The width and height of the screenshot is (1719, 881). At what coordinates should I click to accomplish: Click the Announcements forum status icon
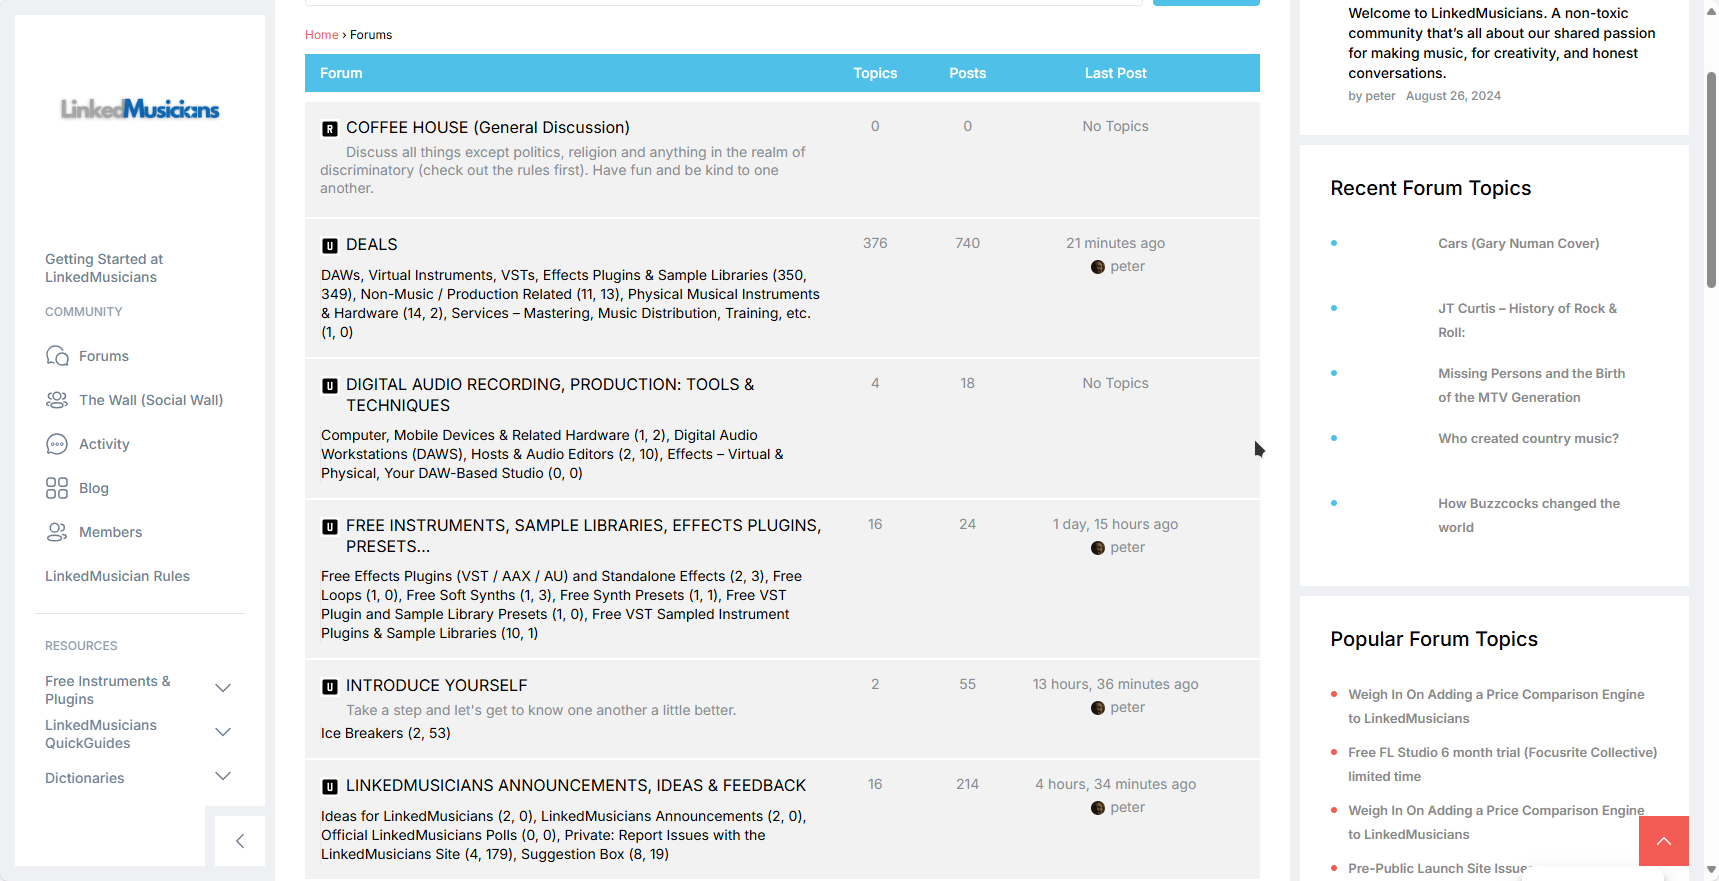330,786
